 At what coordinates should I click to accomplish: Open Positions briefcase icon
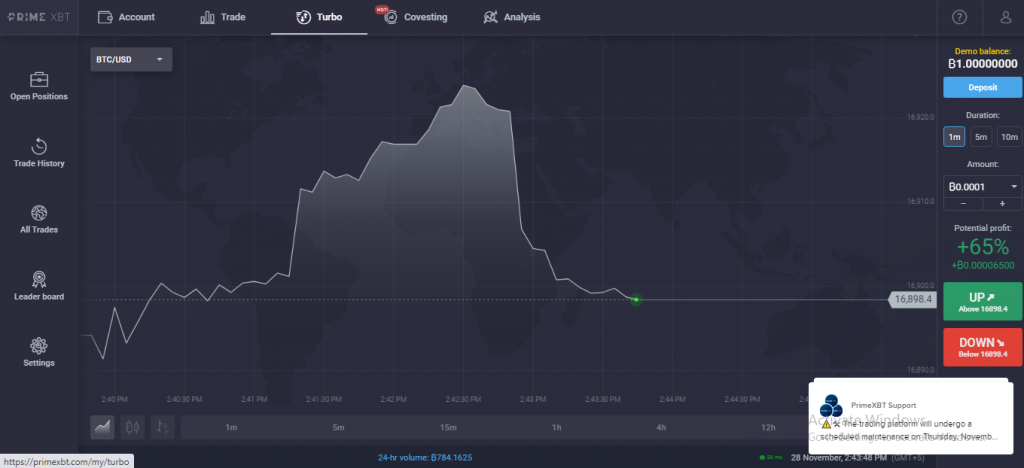pos(39,80)
